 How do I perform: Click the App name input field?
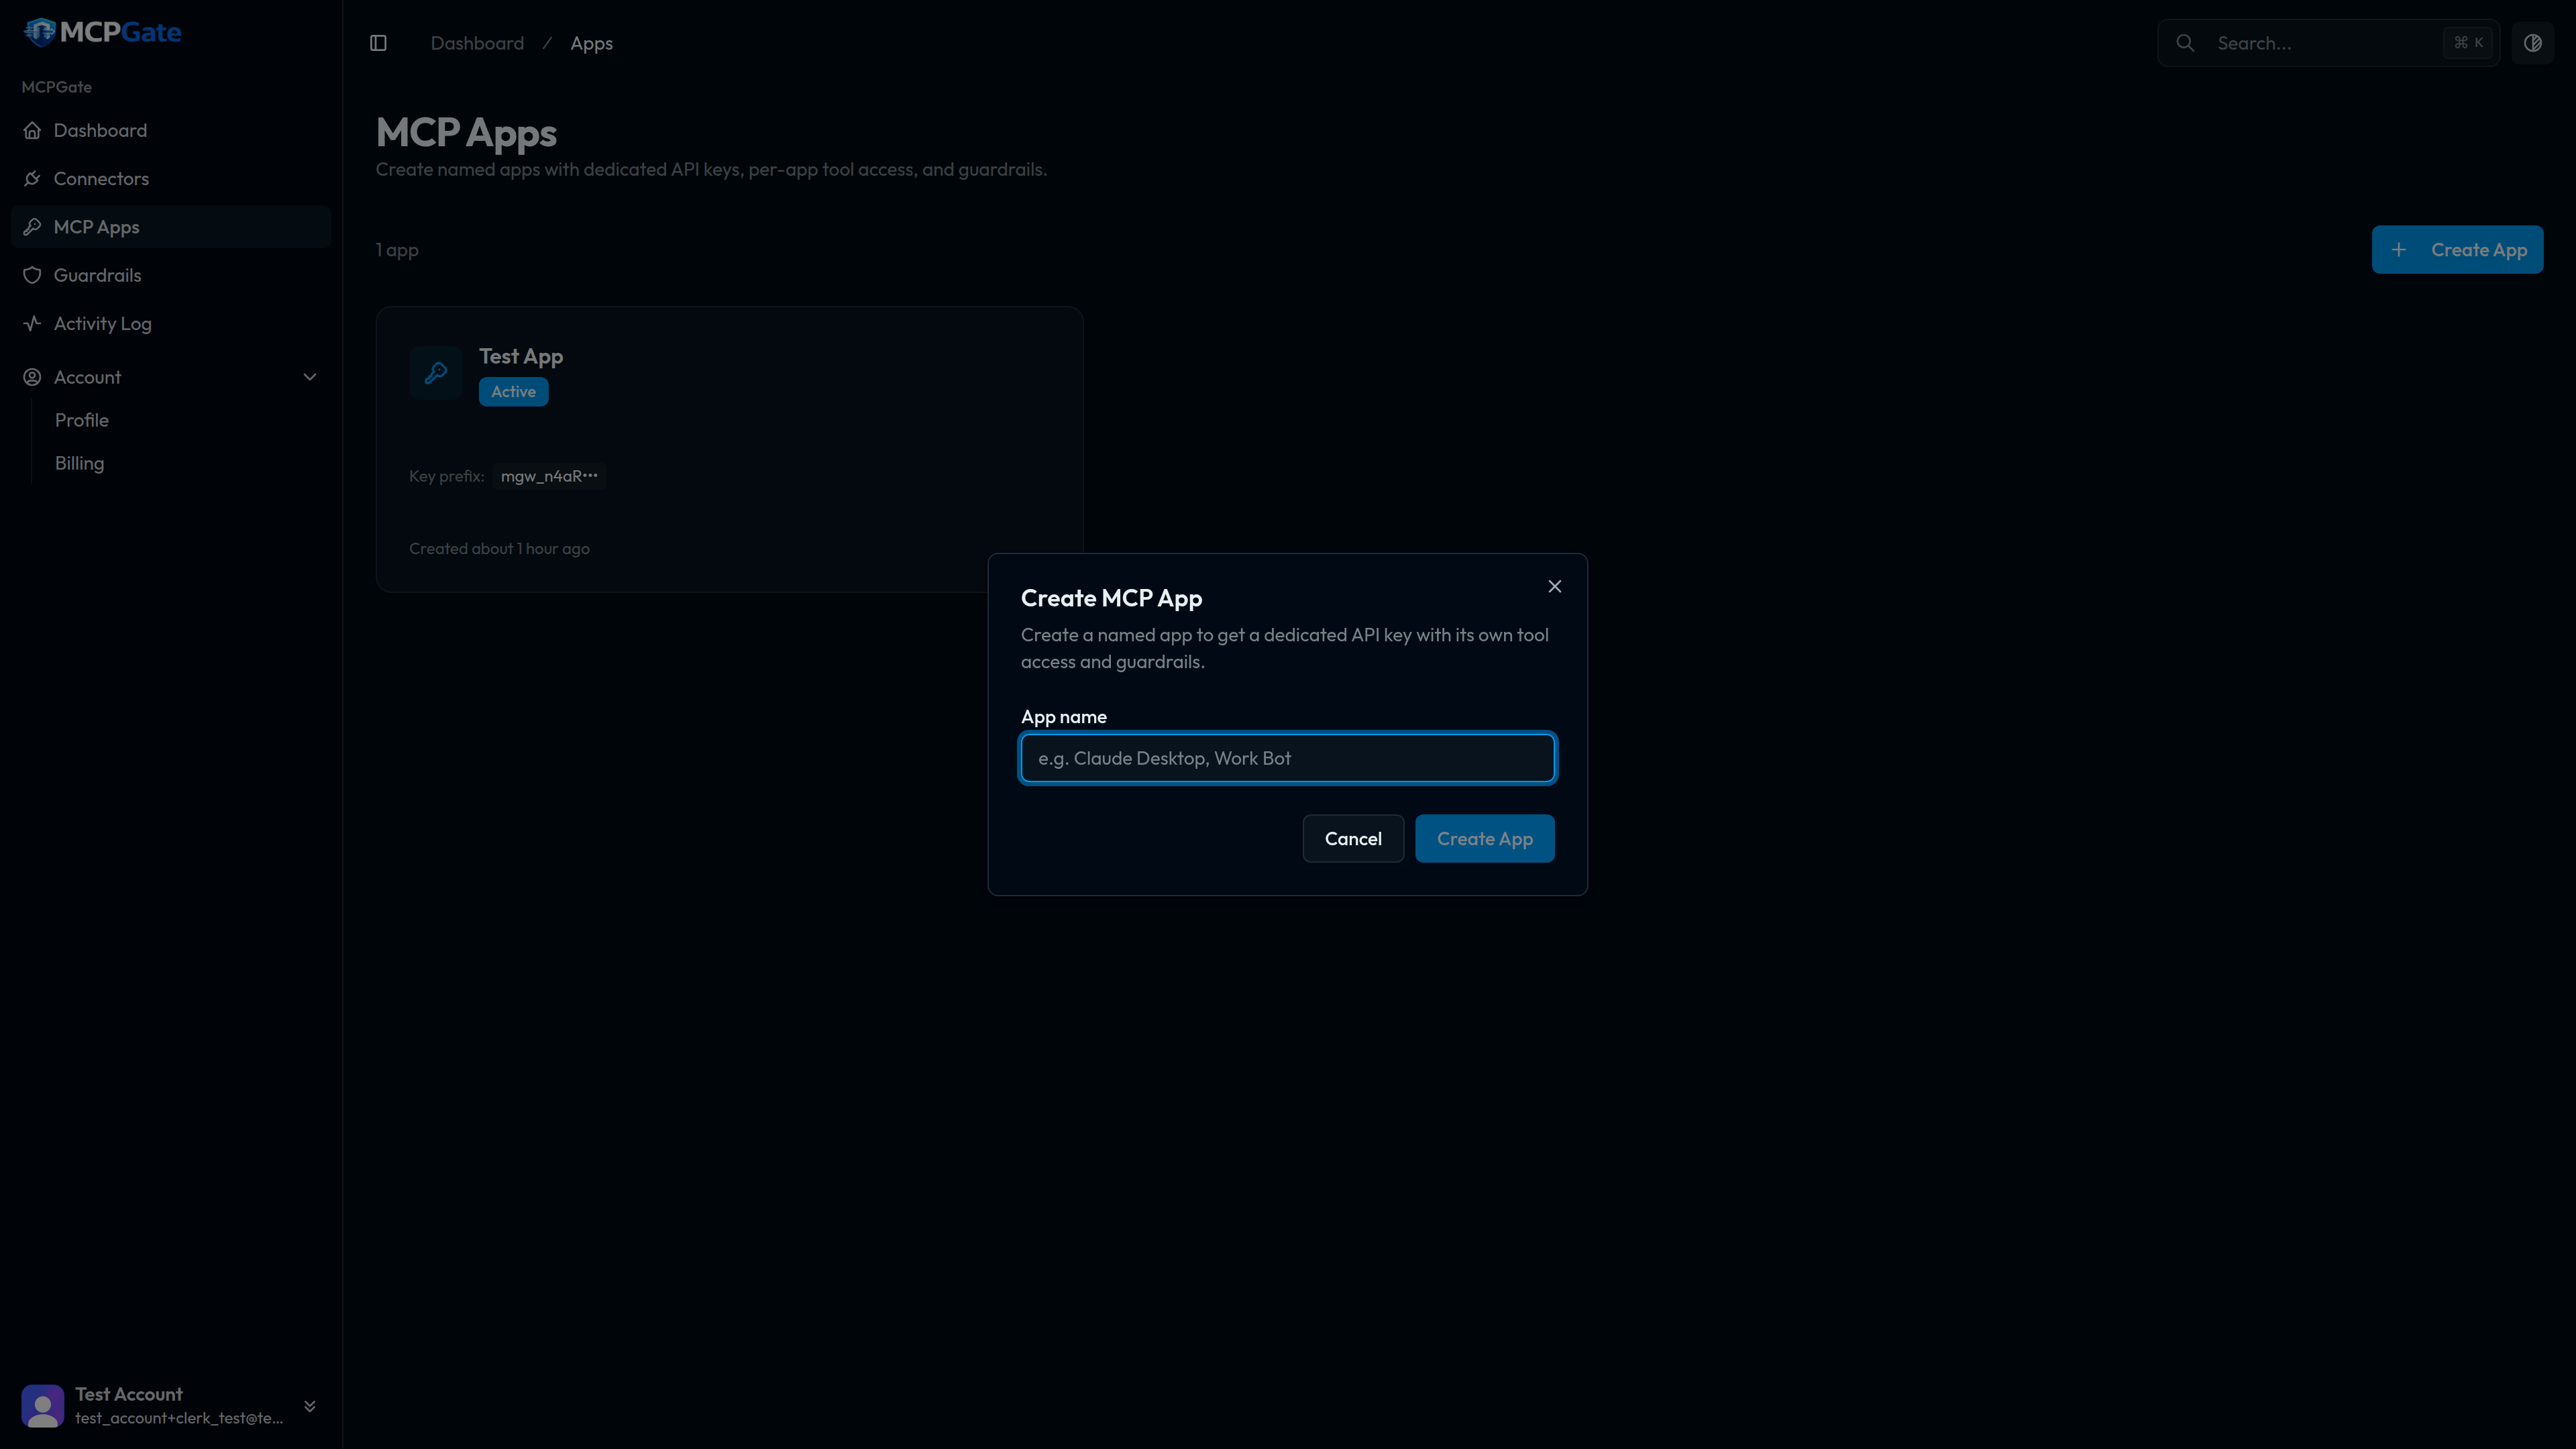(1287, 758)
